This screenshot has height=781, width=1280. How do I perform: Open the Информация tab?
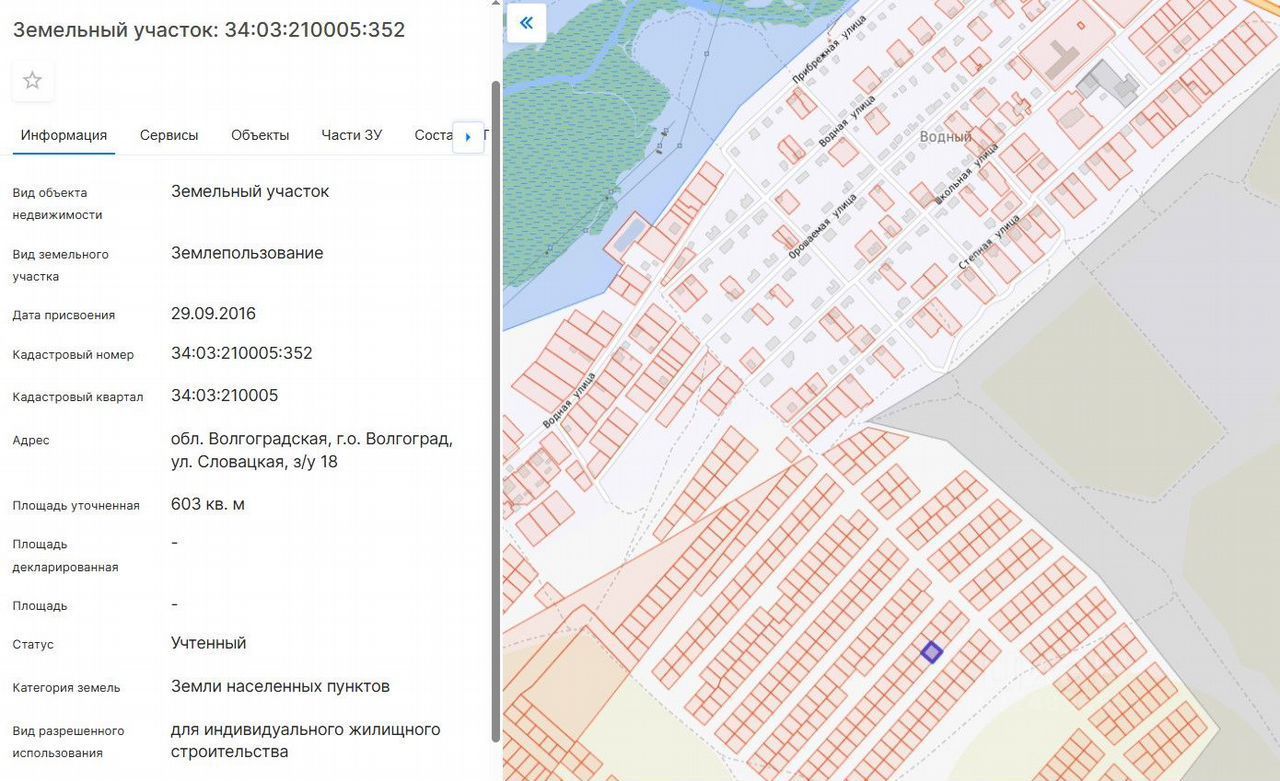[64, 136]
